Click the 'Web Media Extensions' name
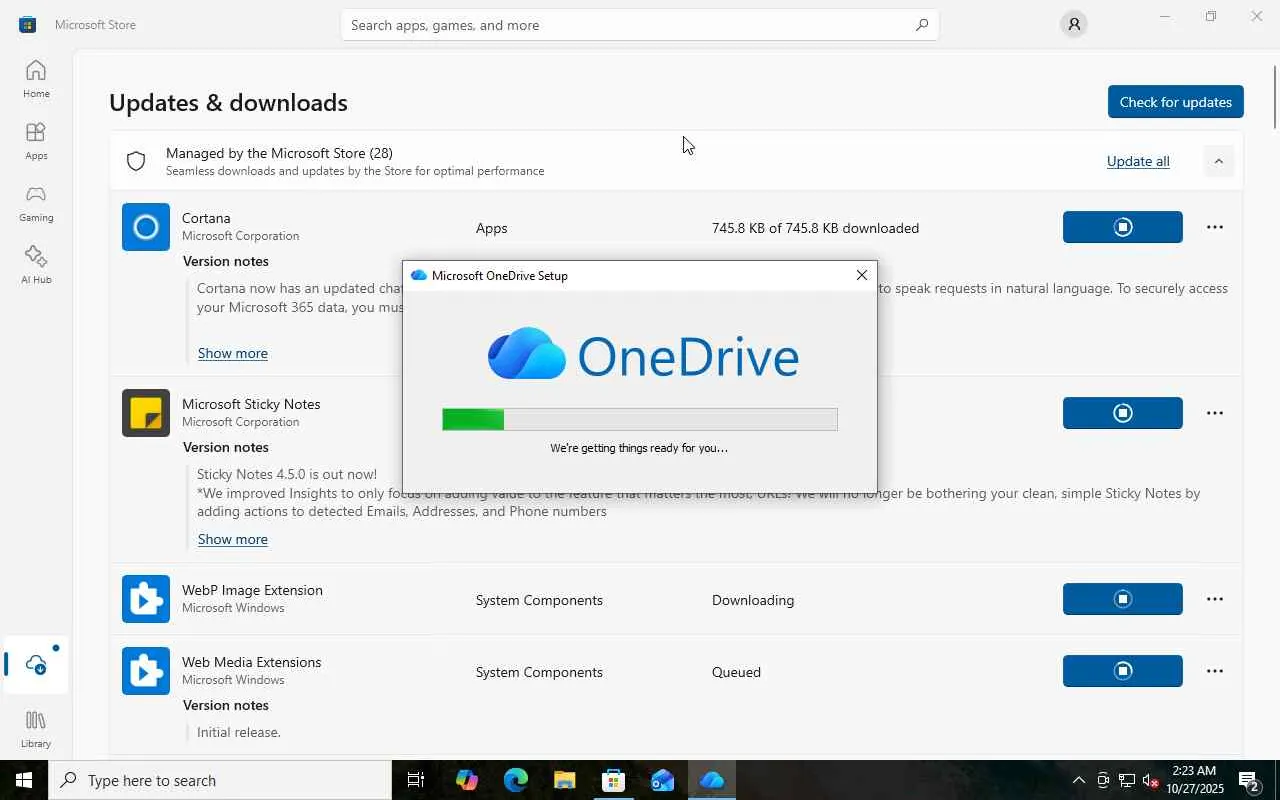The width and height of the screenshot is (1280, 800). pos(251,662)
